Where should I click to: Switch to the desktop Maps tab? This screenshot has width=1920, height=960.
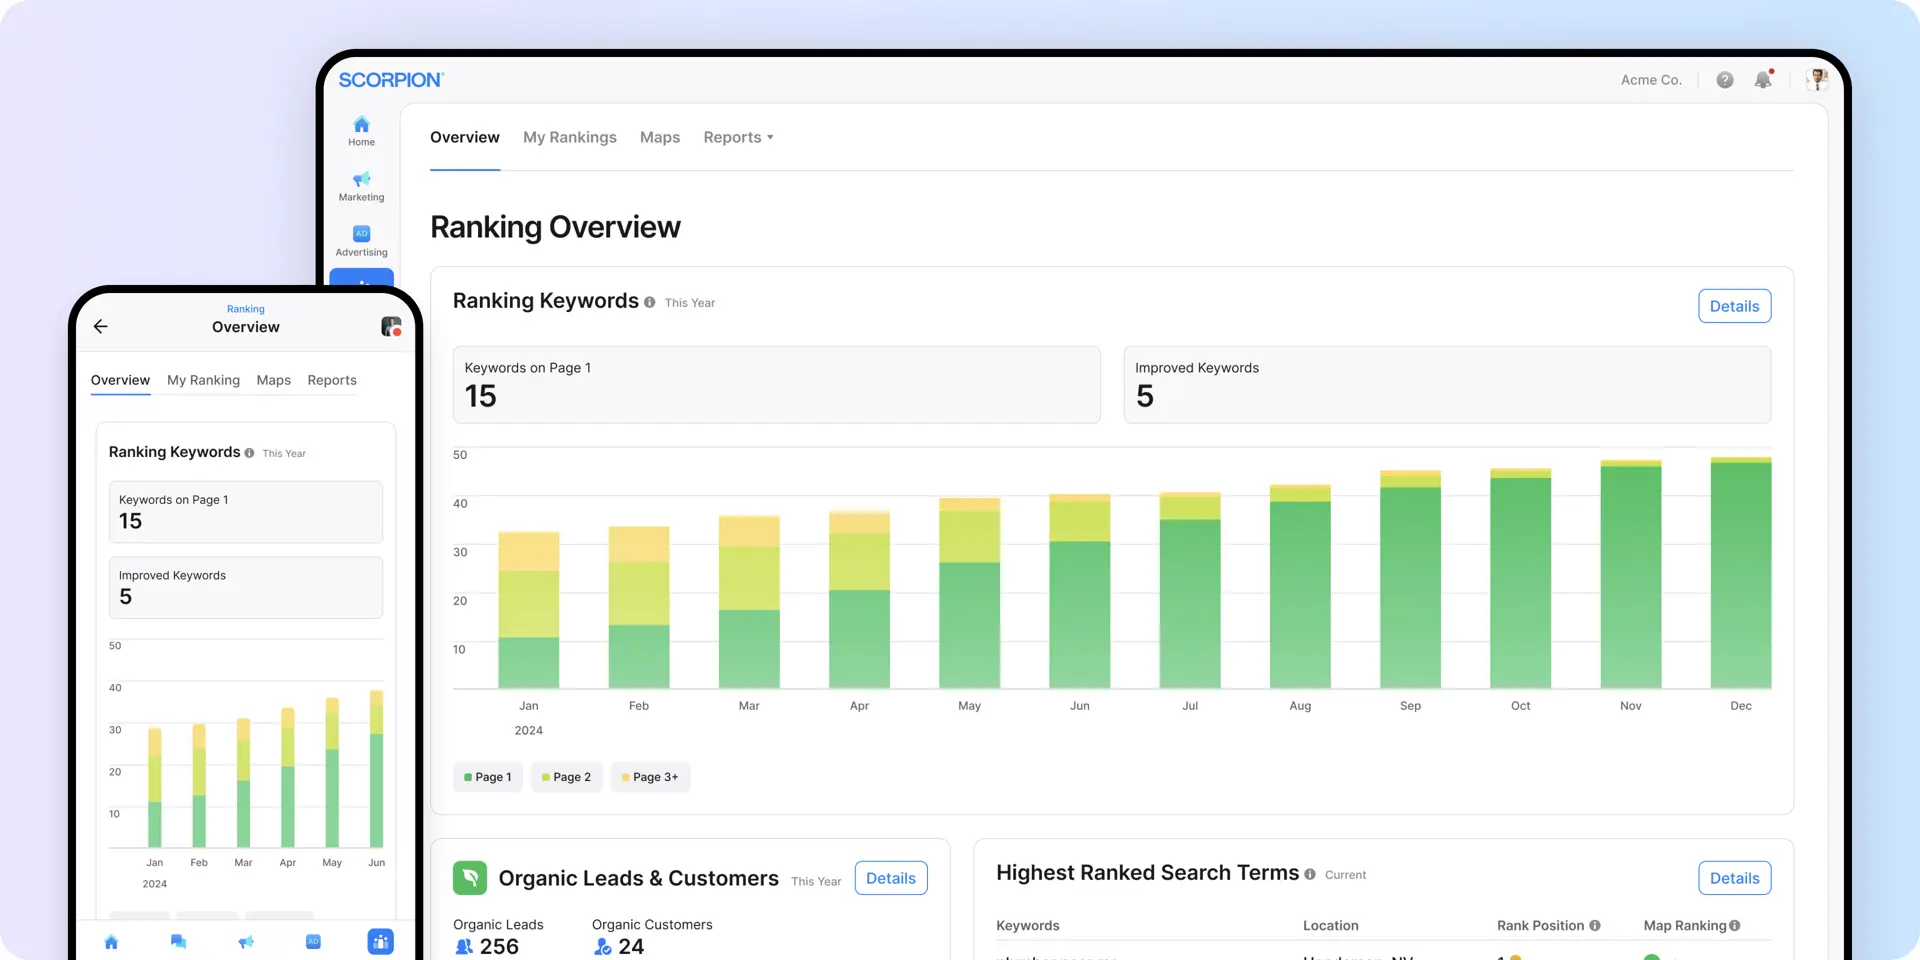point(659,138)
